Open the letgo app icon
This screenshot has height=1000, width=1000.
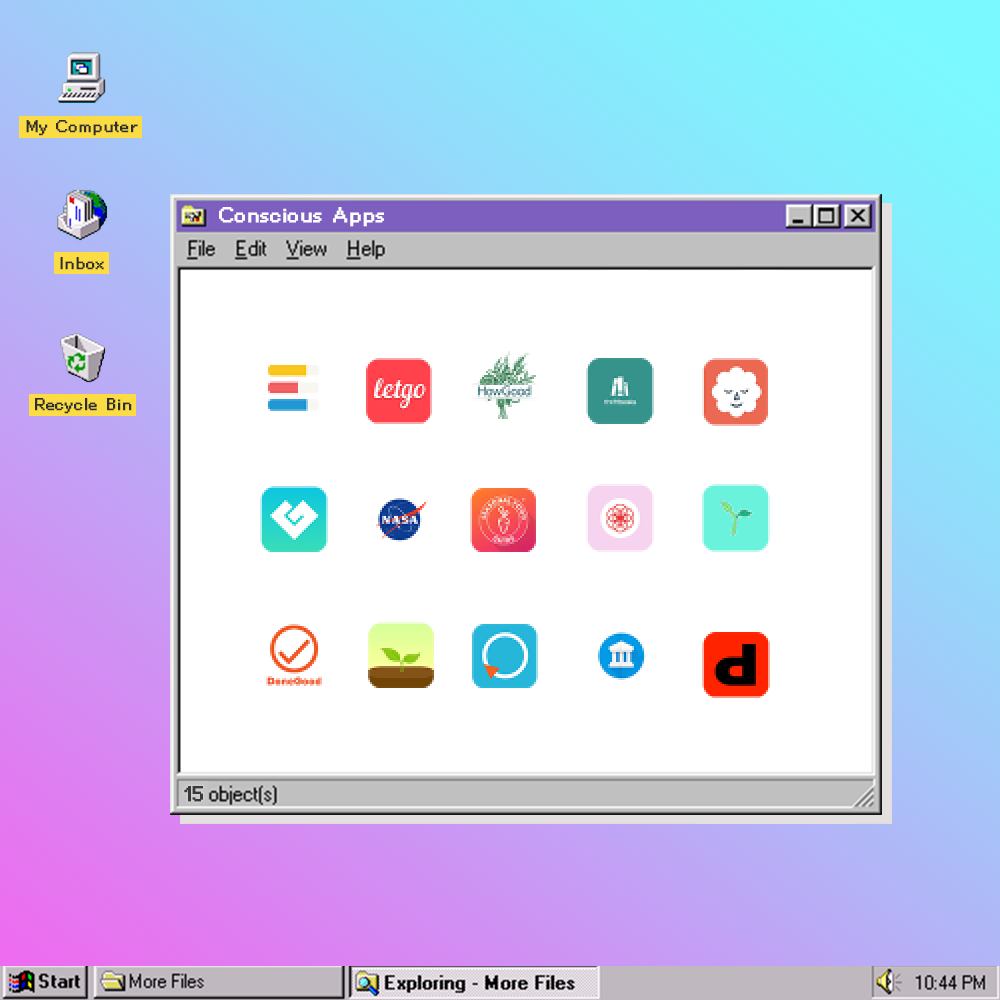pyautogui.click(x=398, y=390)
